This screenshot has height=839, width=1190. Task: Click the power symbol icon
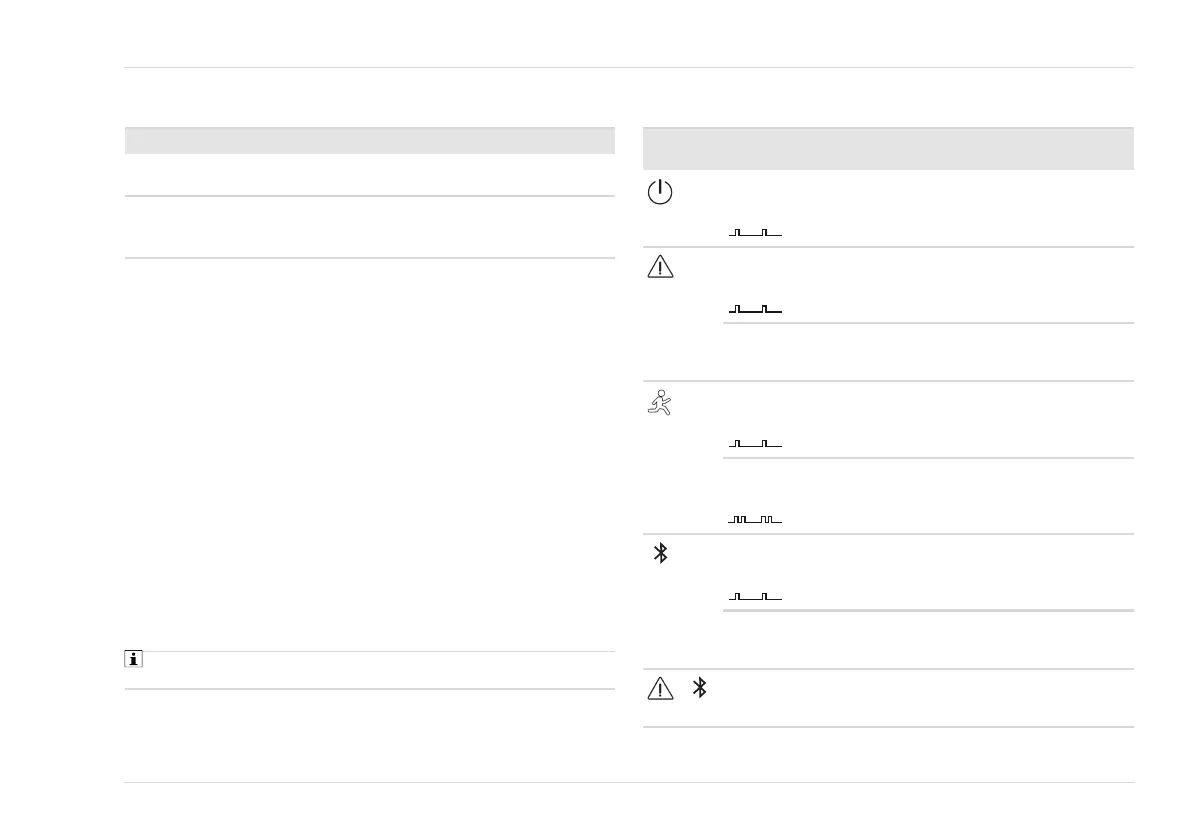[660, 192]
